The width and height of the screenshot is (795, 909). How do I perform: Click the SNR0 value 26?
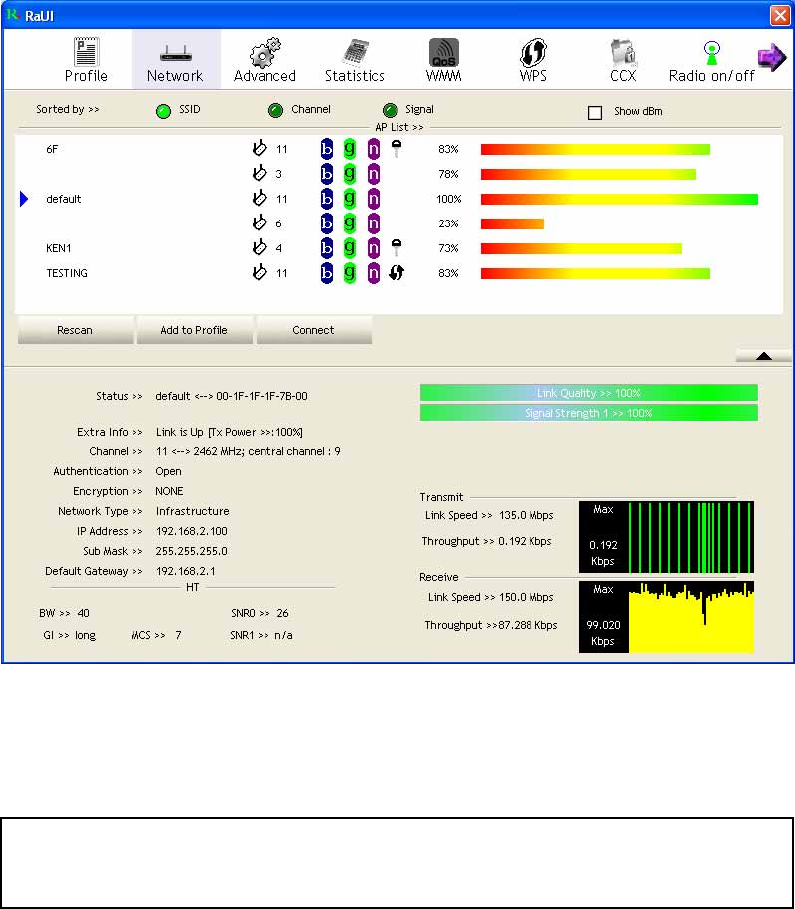(x=282, y=613)
